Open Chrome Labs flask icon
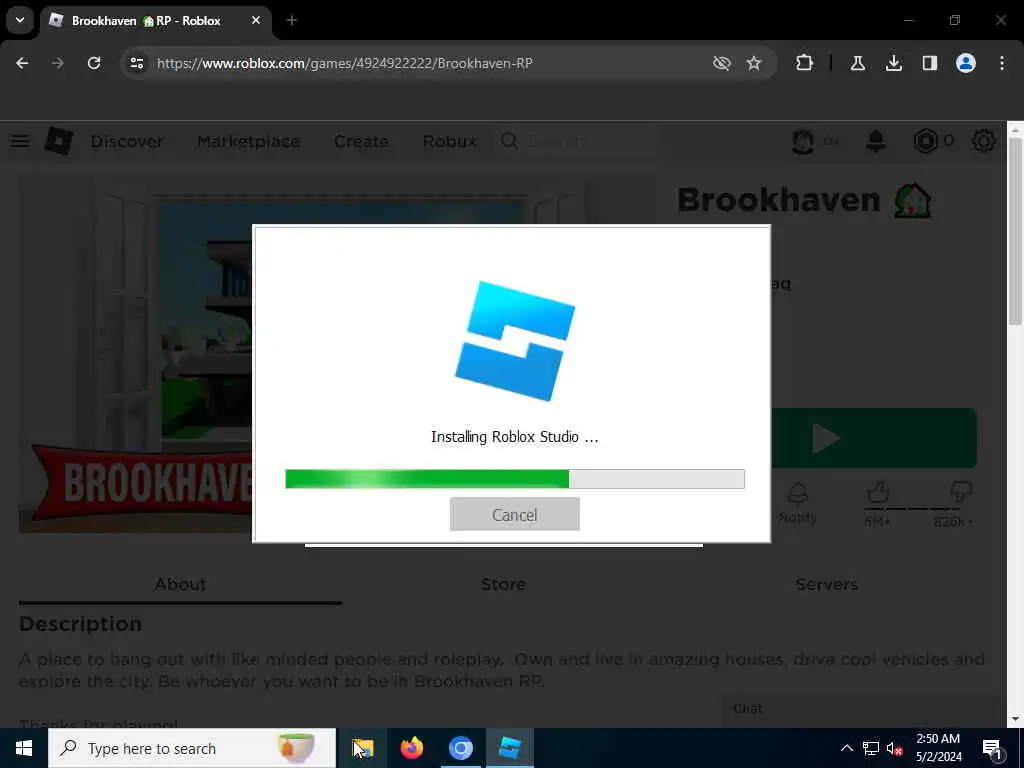This screenshot has width=1024, height=768. [x=857, y=63]
